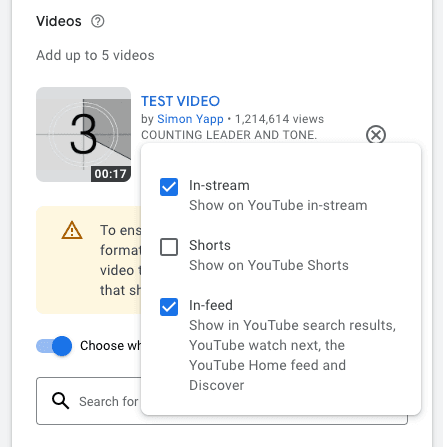443x447 pixels.
Task: Open the TEST VIDEO title link
Action: click(x=180, y=101)
